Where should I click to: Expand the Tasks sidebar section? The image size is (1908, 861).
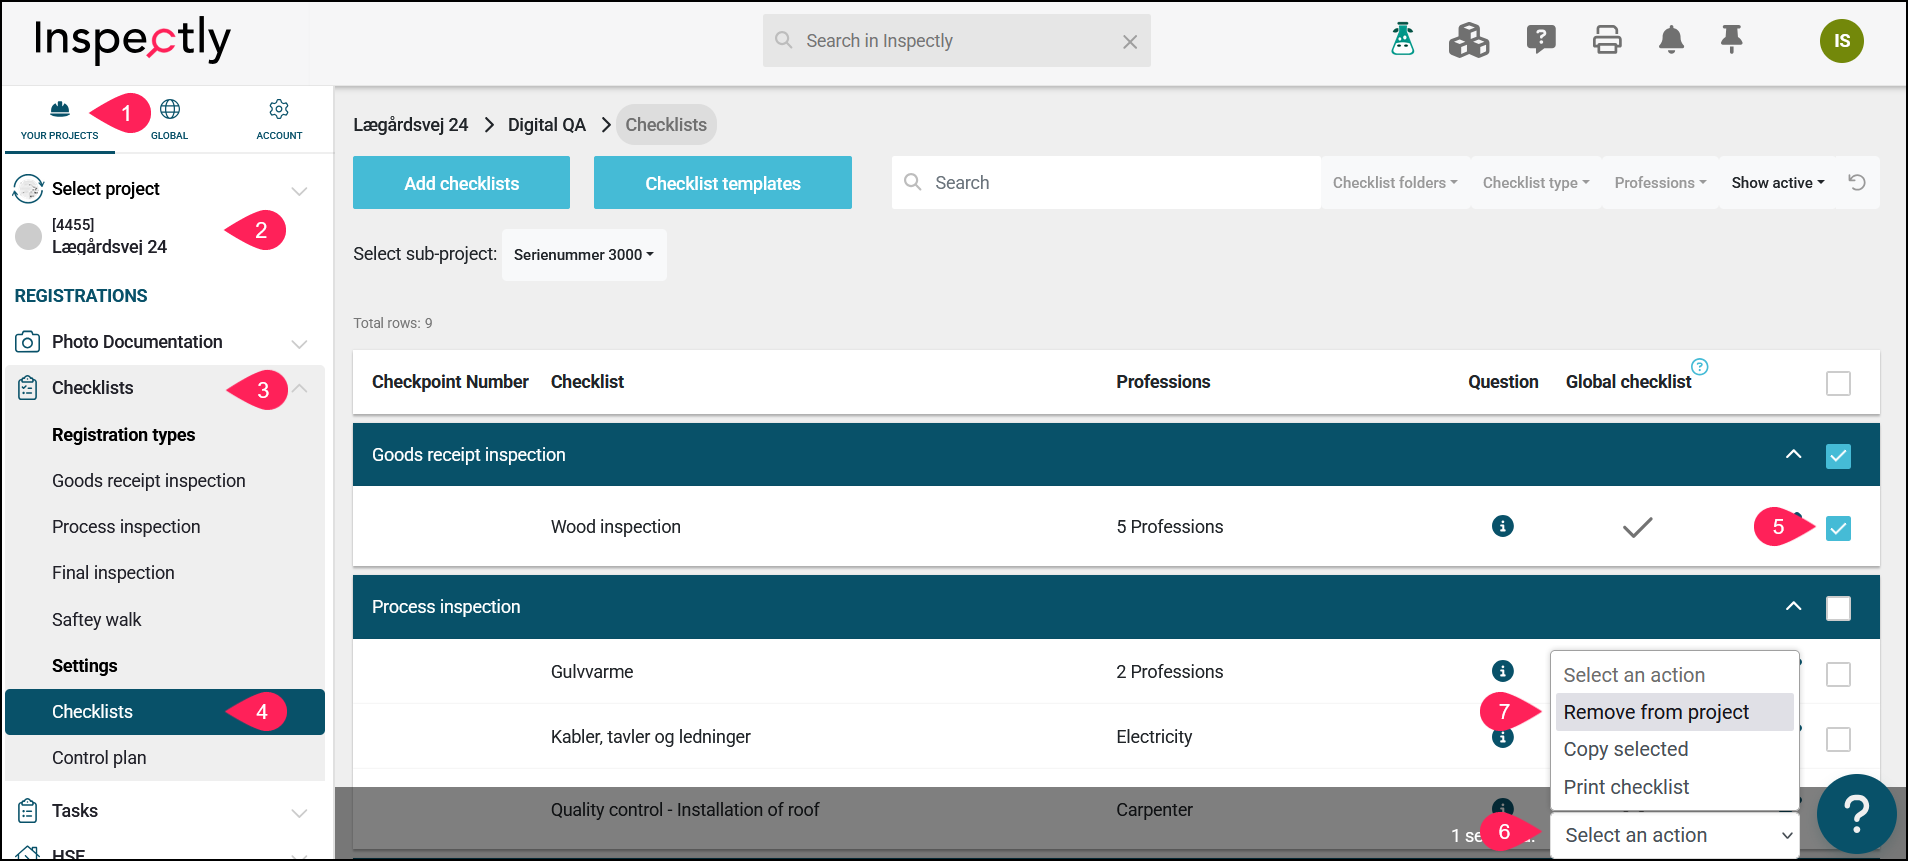tap(299, 812)
